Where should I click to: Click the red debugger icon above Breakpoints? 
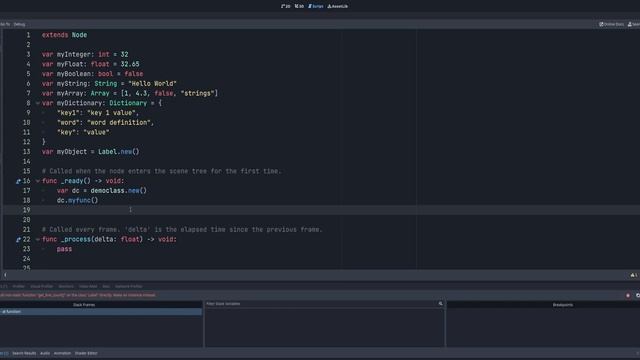click(x=628, y=296)
